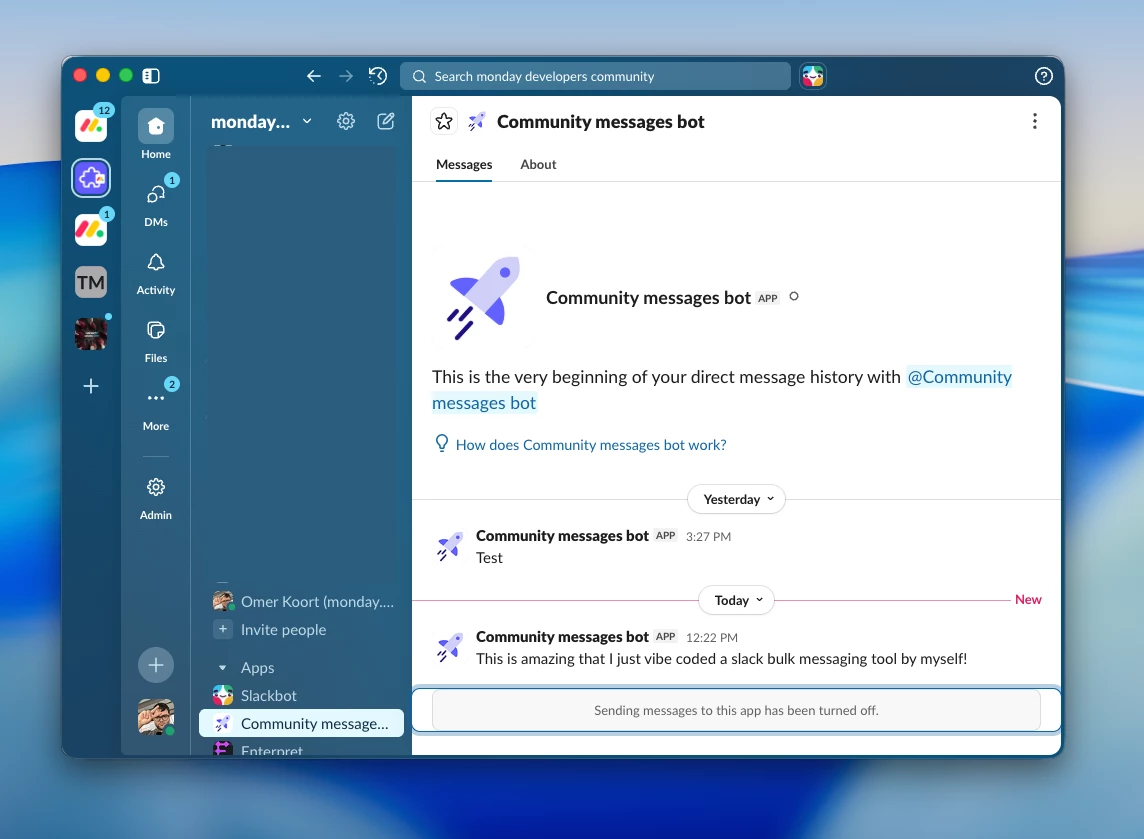This screenshot has width=1144, height=839.
Task: Switch to monday workspace with 12 badge
Action: click(x=91, y=125)
